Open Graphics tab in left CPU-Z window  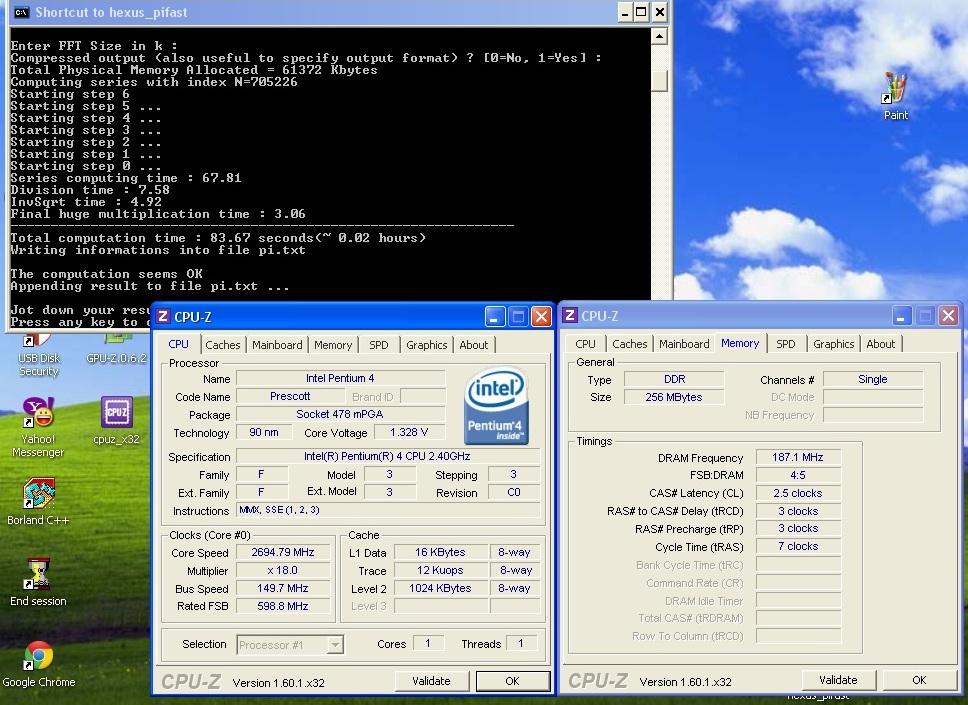(x=427, y=344)
